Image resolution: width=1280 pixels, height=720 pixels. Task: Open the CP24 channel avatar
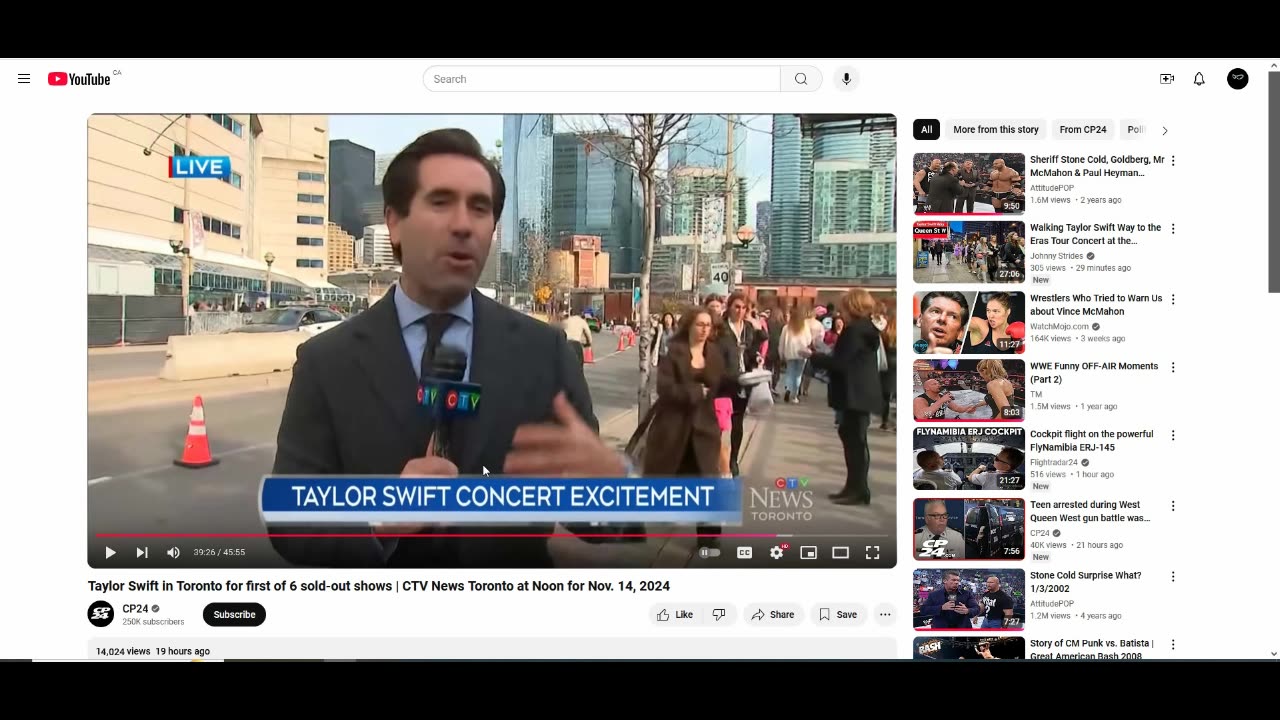point(101,614)
